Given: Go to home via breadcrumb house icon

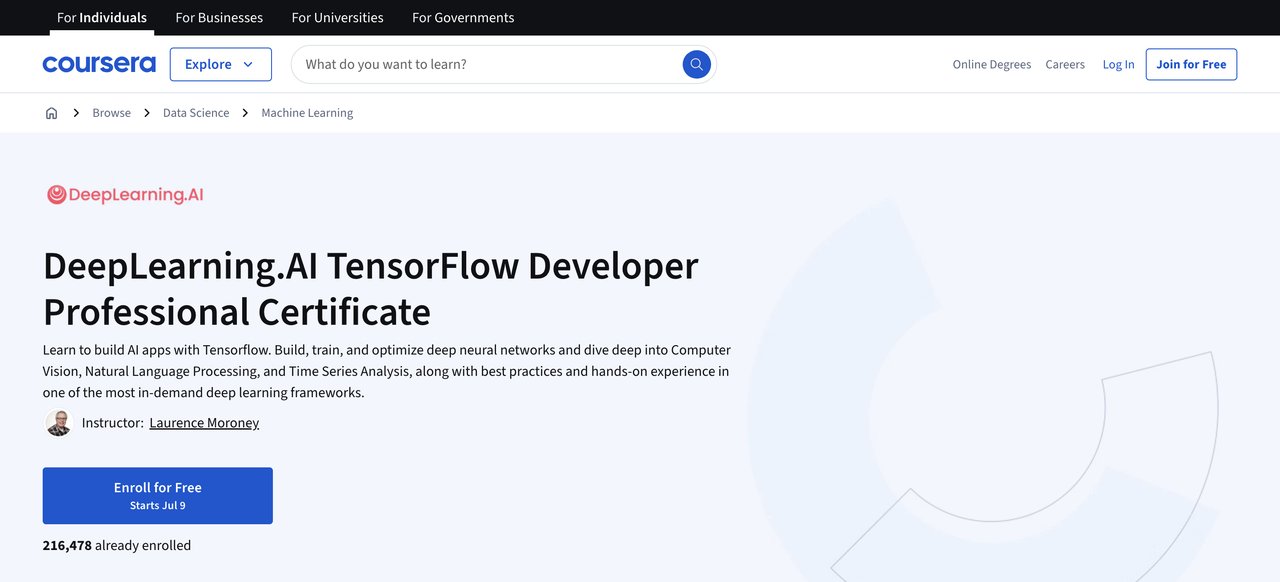Looking at the screenshot, I should [52, 113].
